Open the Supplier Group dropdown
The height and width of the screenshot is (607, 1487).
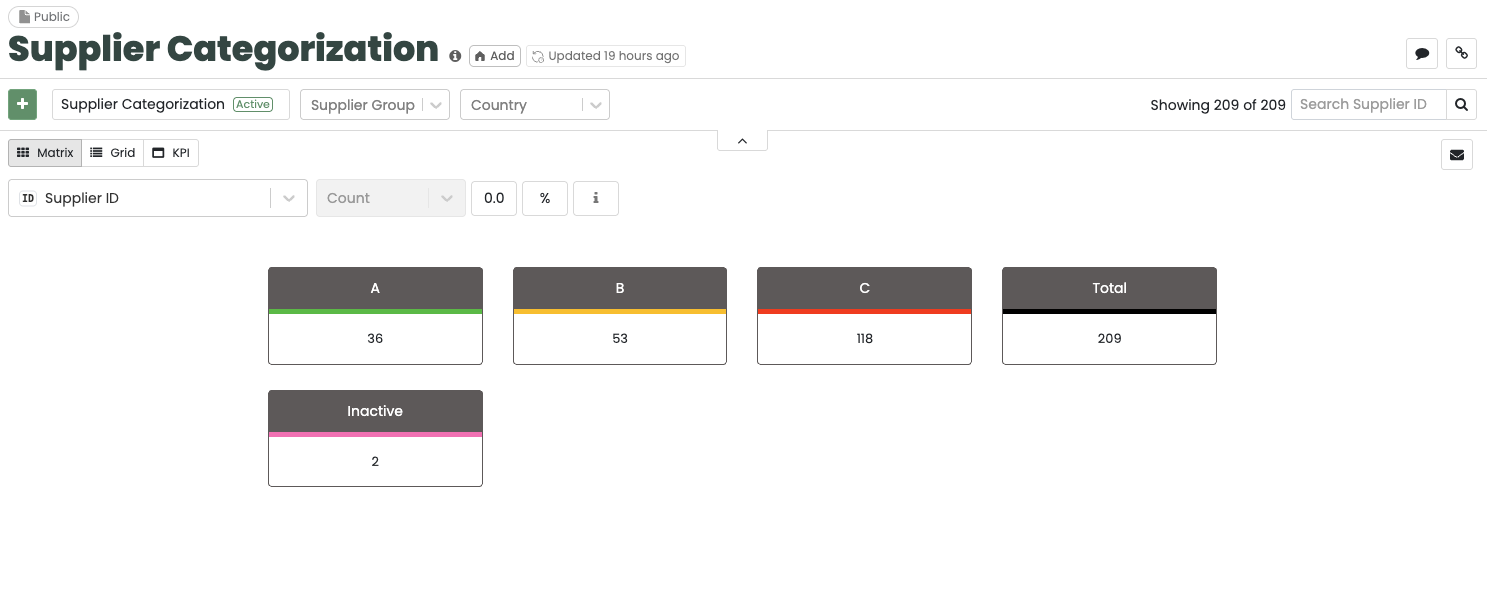(x=436, y=104)
